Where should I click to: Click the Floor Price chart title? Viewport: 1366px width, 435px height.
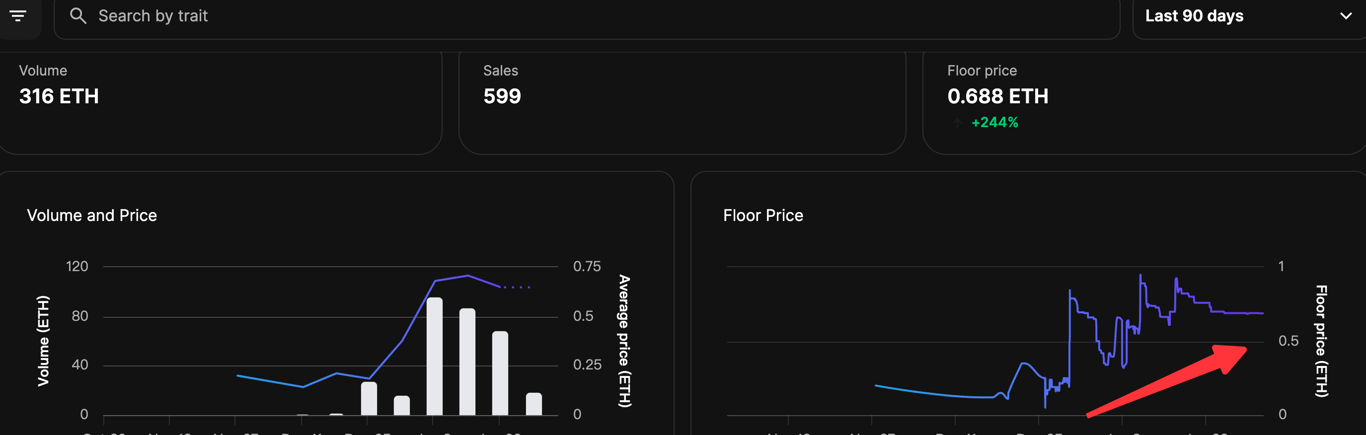coord(763,215)
